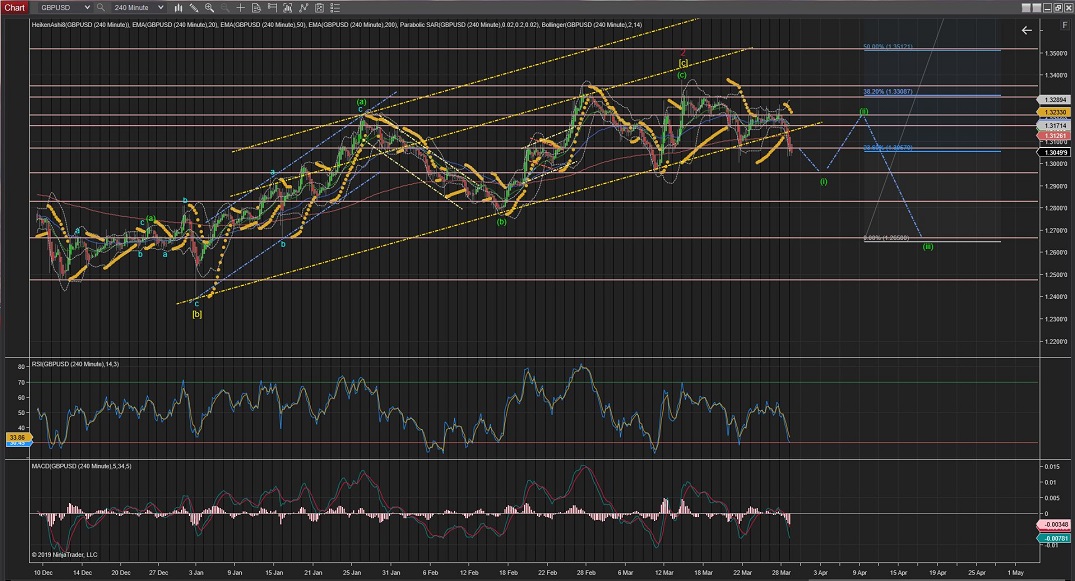Click the instrument search magnifier icon

pos(101,8)
